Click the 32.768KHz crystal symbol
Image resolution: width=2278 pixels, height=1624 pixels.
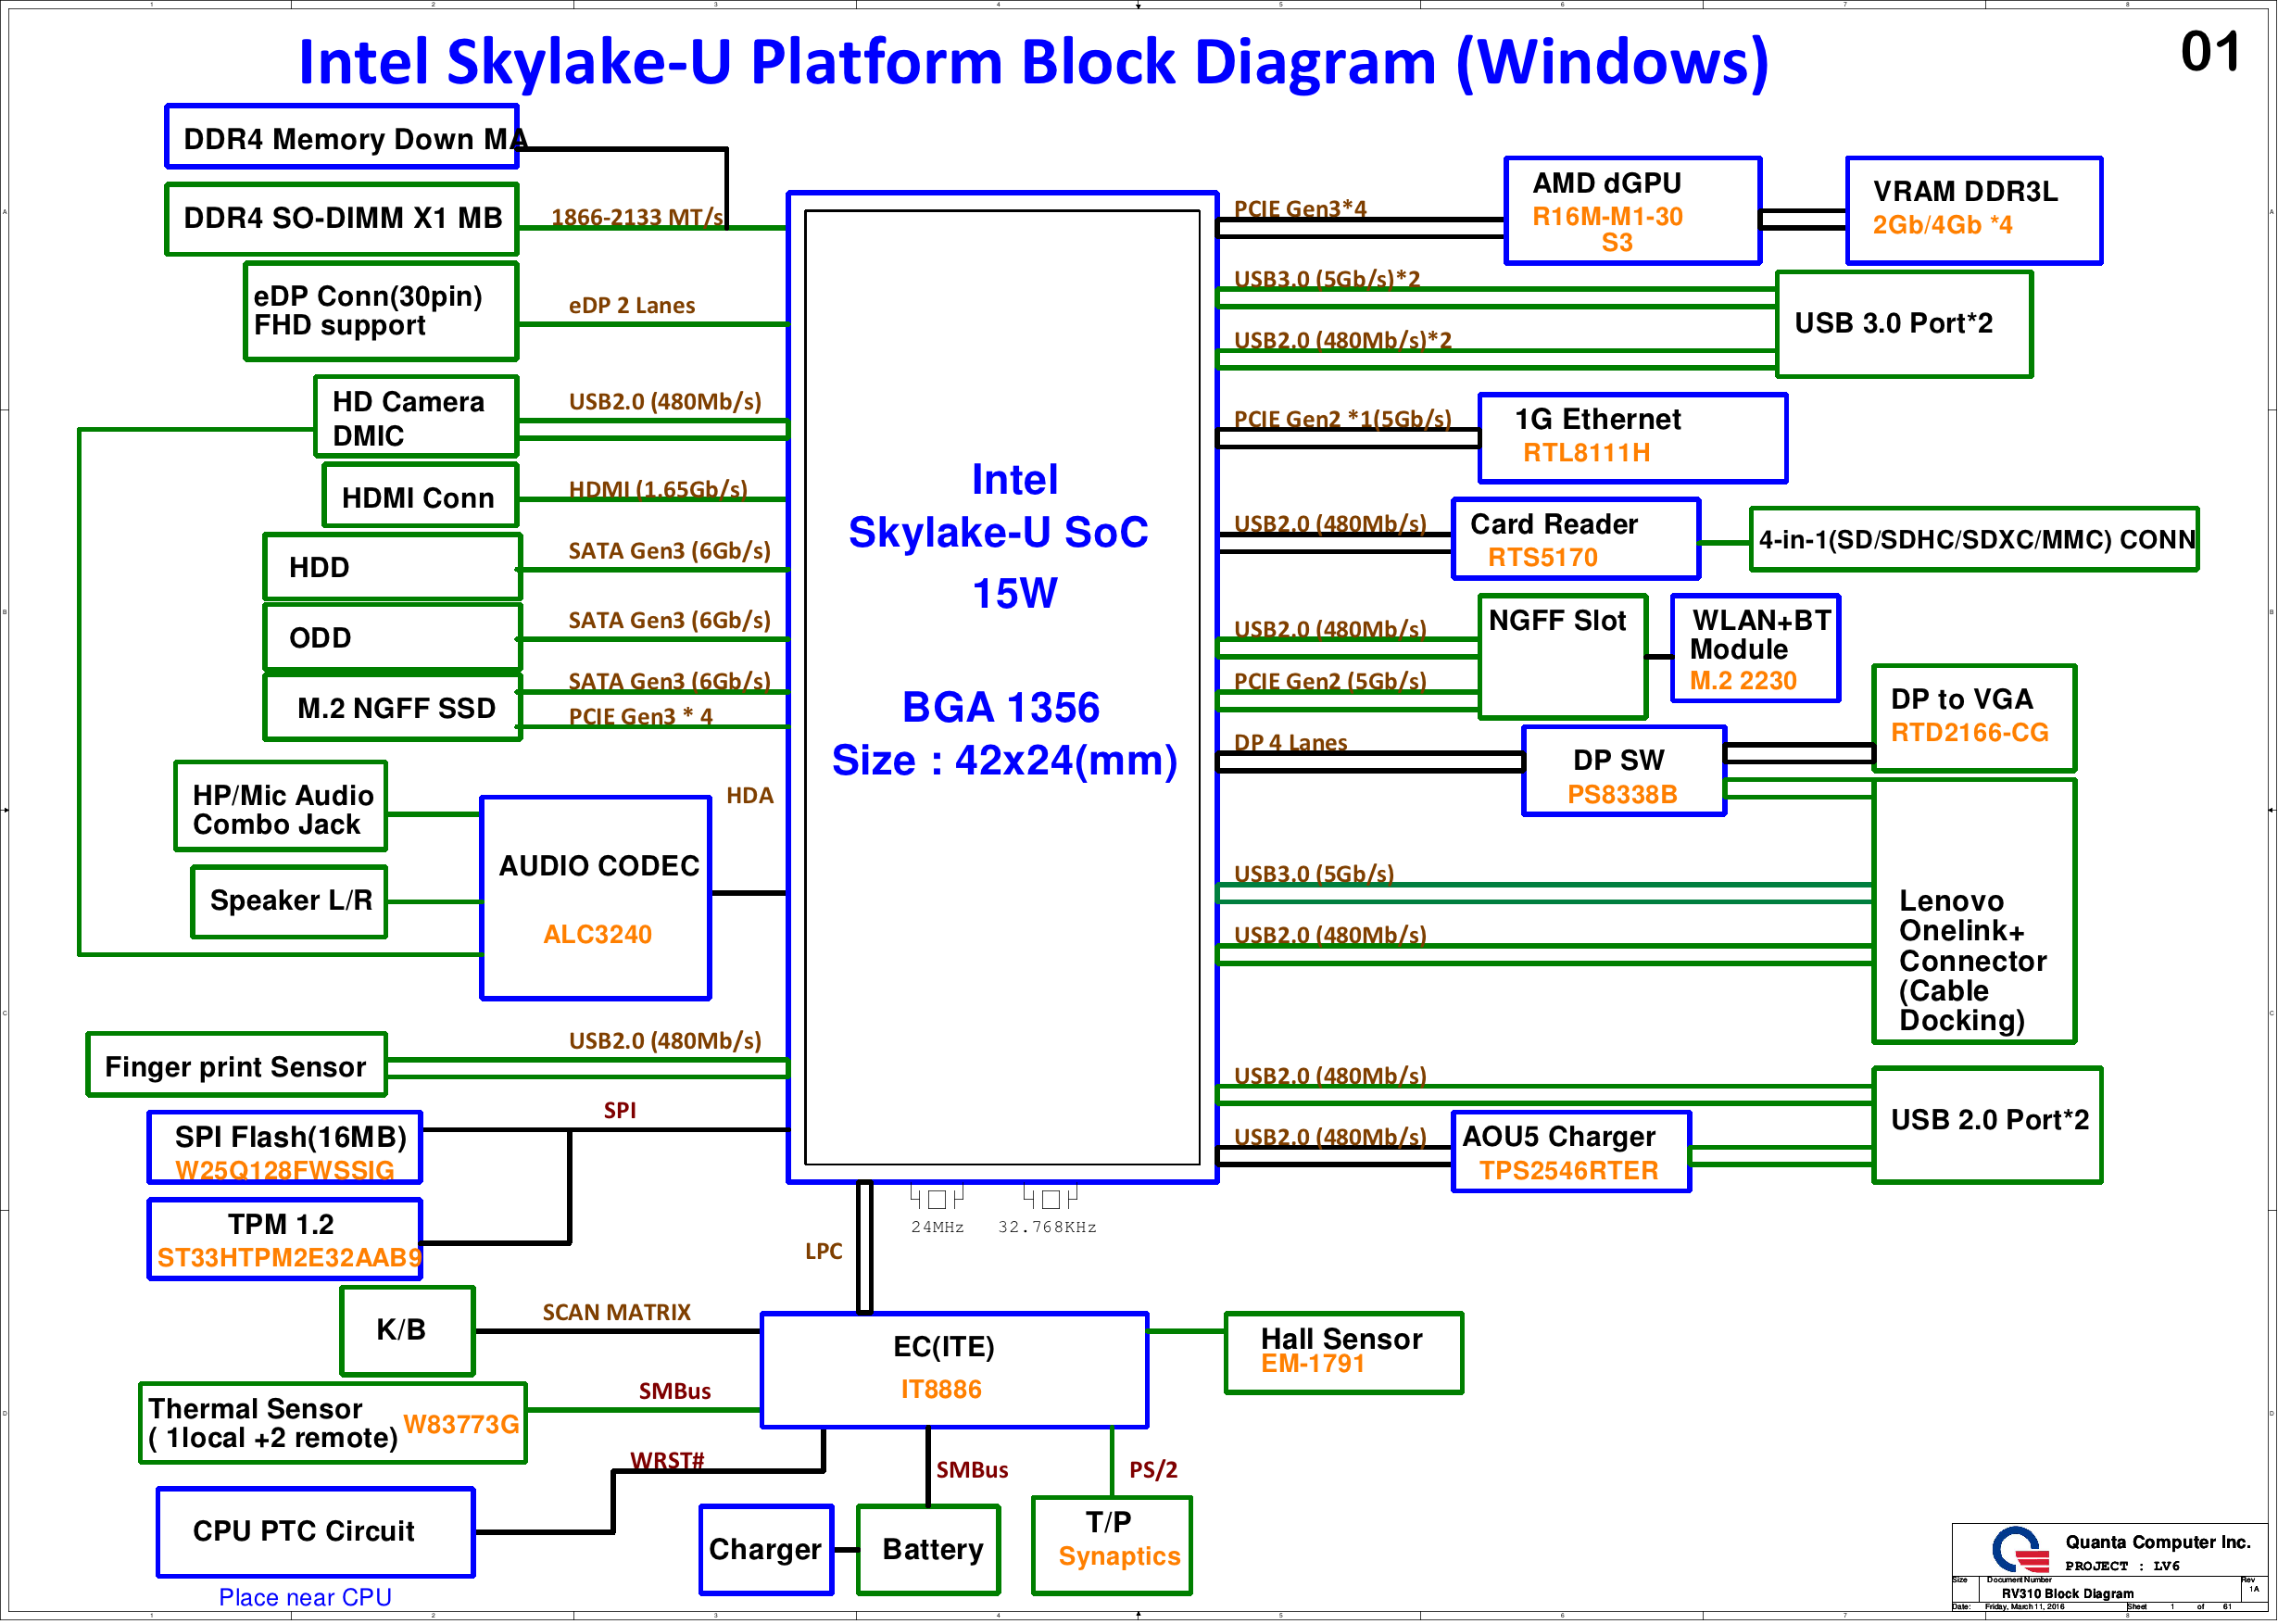point(1050,1198)
